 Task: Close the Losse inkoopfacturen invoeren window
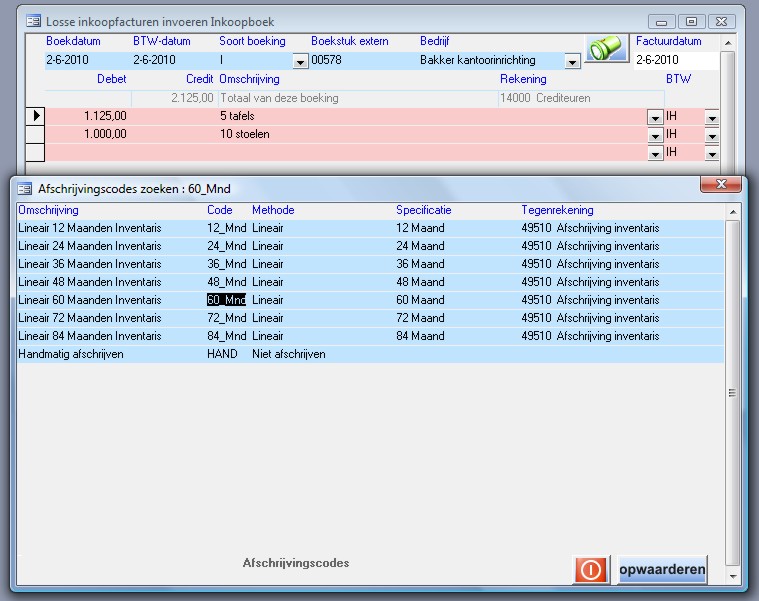tap(721, 22)
